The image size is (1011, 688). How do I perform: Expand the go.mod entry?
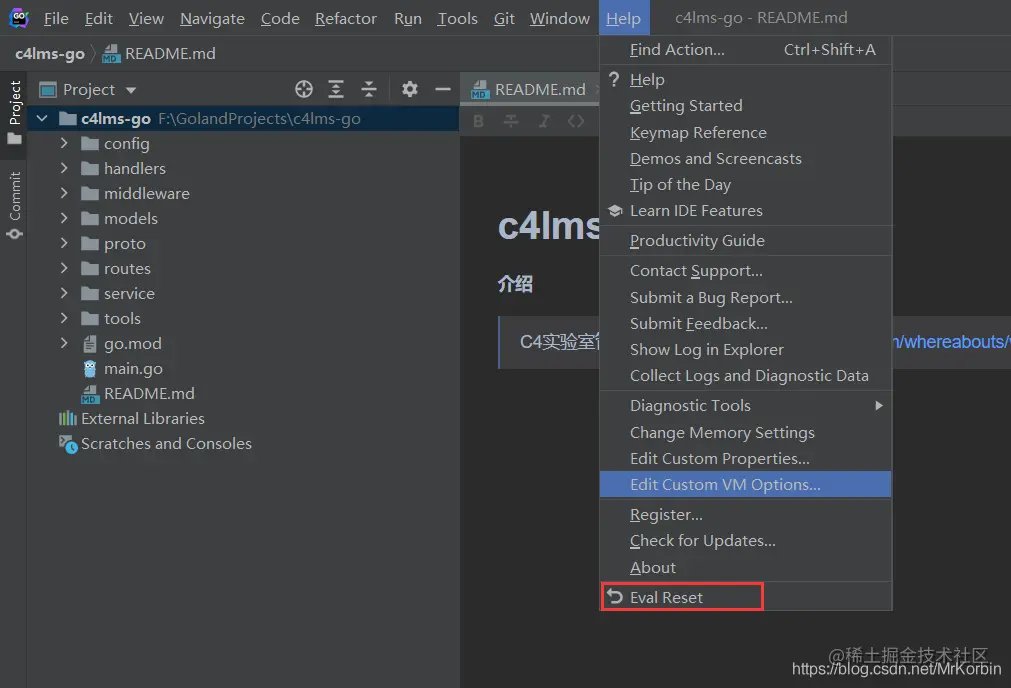click(64, 343)
